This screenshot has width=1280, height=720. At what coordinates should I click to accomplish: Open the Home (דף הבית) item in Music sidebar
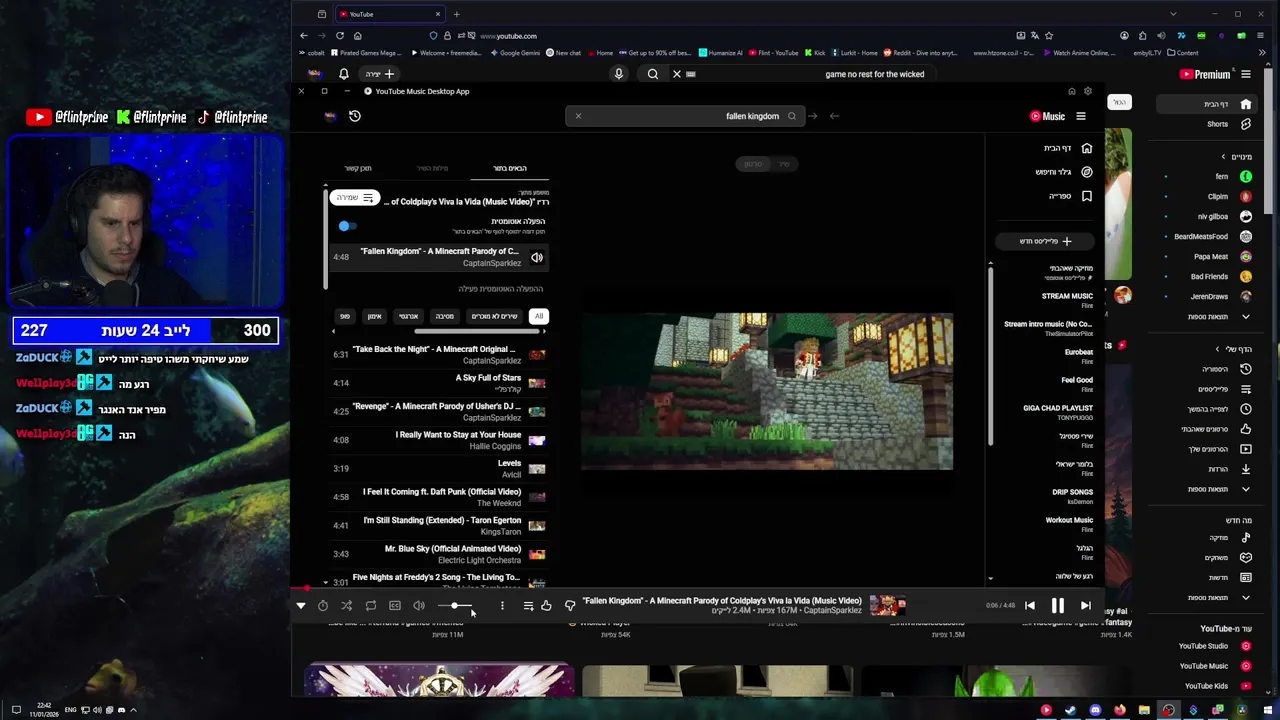click(x=1066, y=148)
